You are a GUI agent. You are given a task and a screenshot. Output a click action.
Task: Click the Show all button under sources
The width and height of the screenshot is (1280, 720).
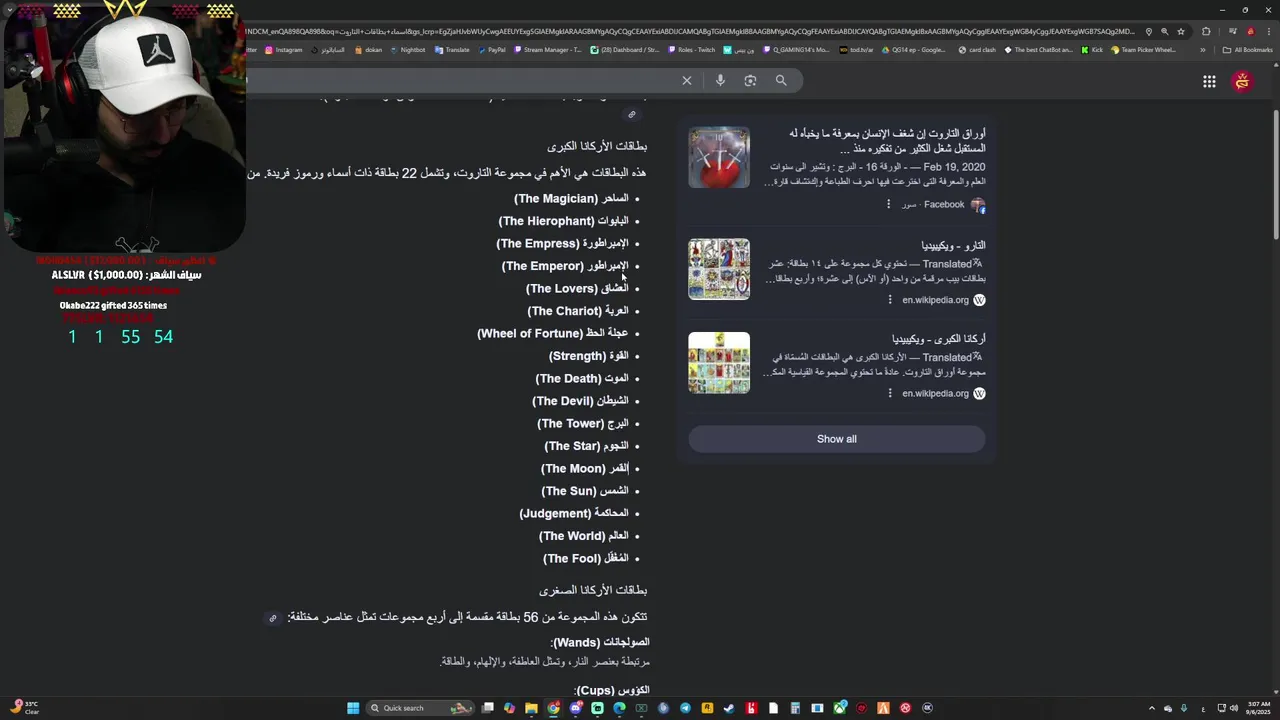click(x=837, y=439)
